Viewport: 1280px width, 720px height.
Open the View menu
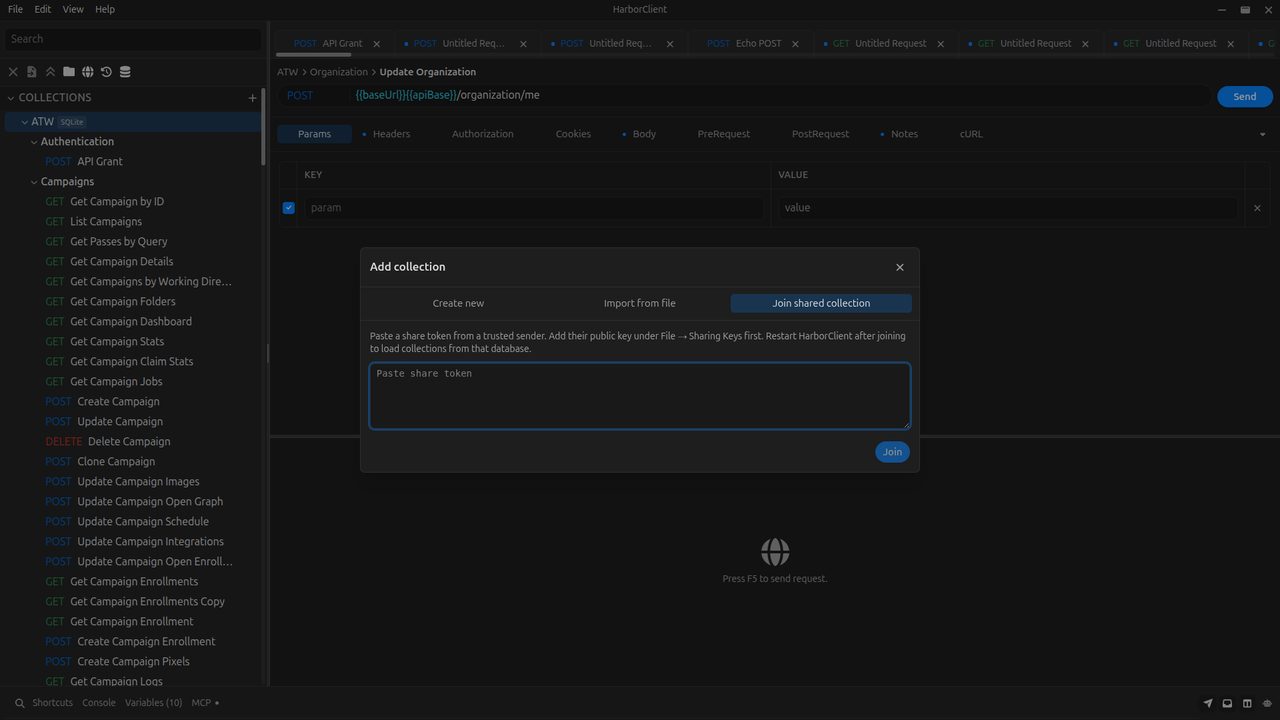click(73, 9)
